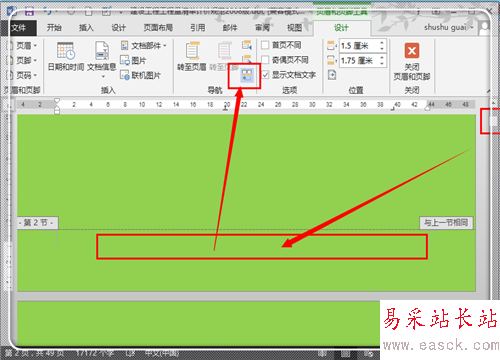The height and width of the screenshot is (360, 500).
Task: Close header and footer with the red X
Action: tap(412, 51)
